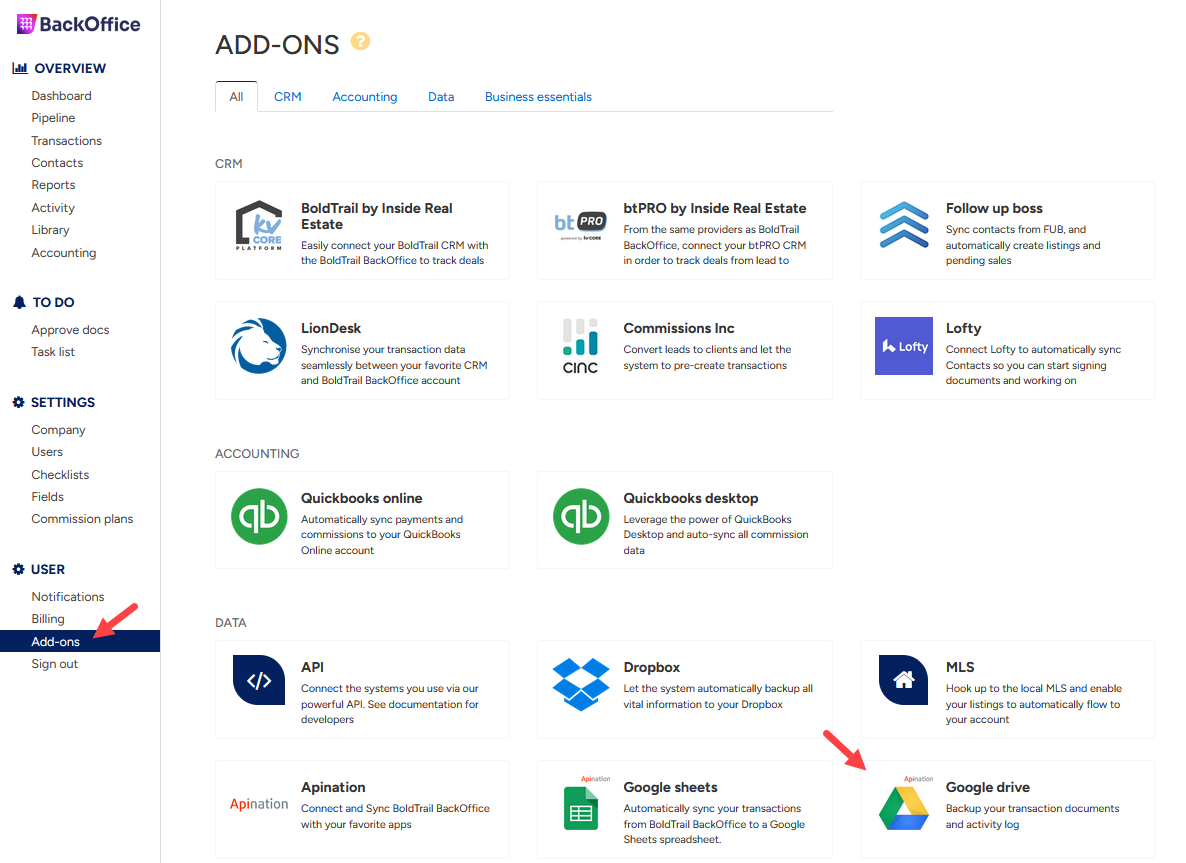This screenshot has height=863, width=1186.
Task: Open Library in the sidebar
Action: 50,230
